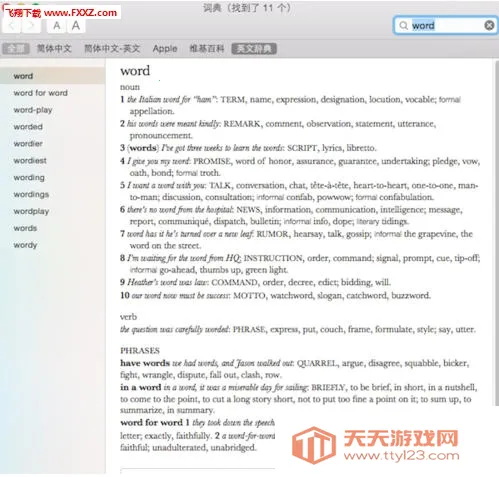Click the "PHRASES" section heading

140,351
